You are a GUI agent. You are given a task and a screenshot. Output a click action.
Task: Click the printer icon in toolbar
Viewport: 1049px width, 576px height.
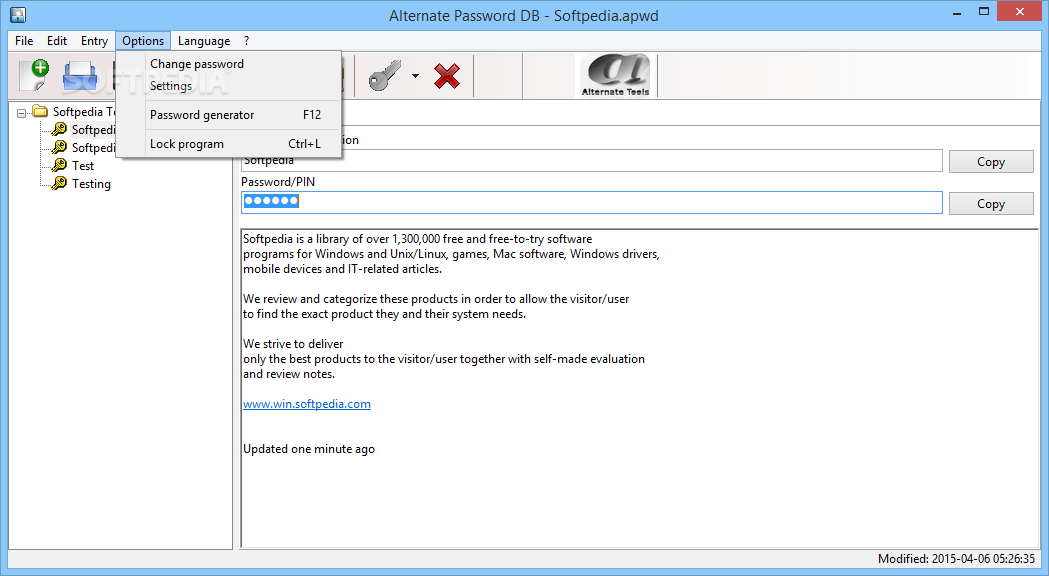tap(80, 76)
